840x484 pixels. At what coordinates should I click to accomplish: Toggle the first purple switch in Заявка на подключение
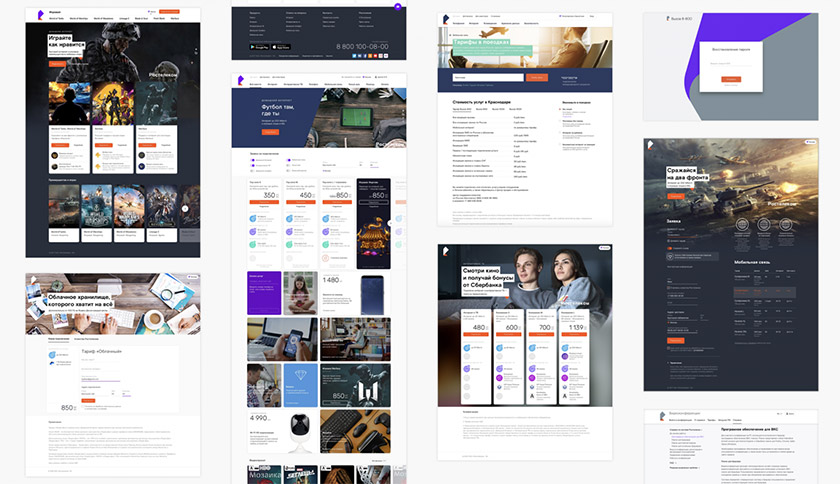pos(253,160)
